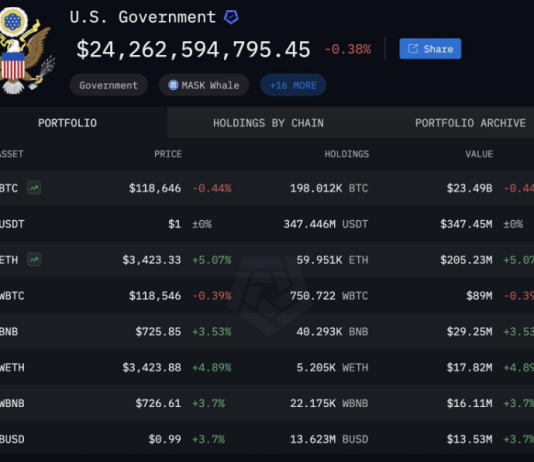Open the WBTC asset row
This screenshot has height=462, width=534.
267,296
